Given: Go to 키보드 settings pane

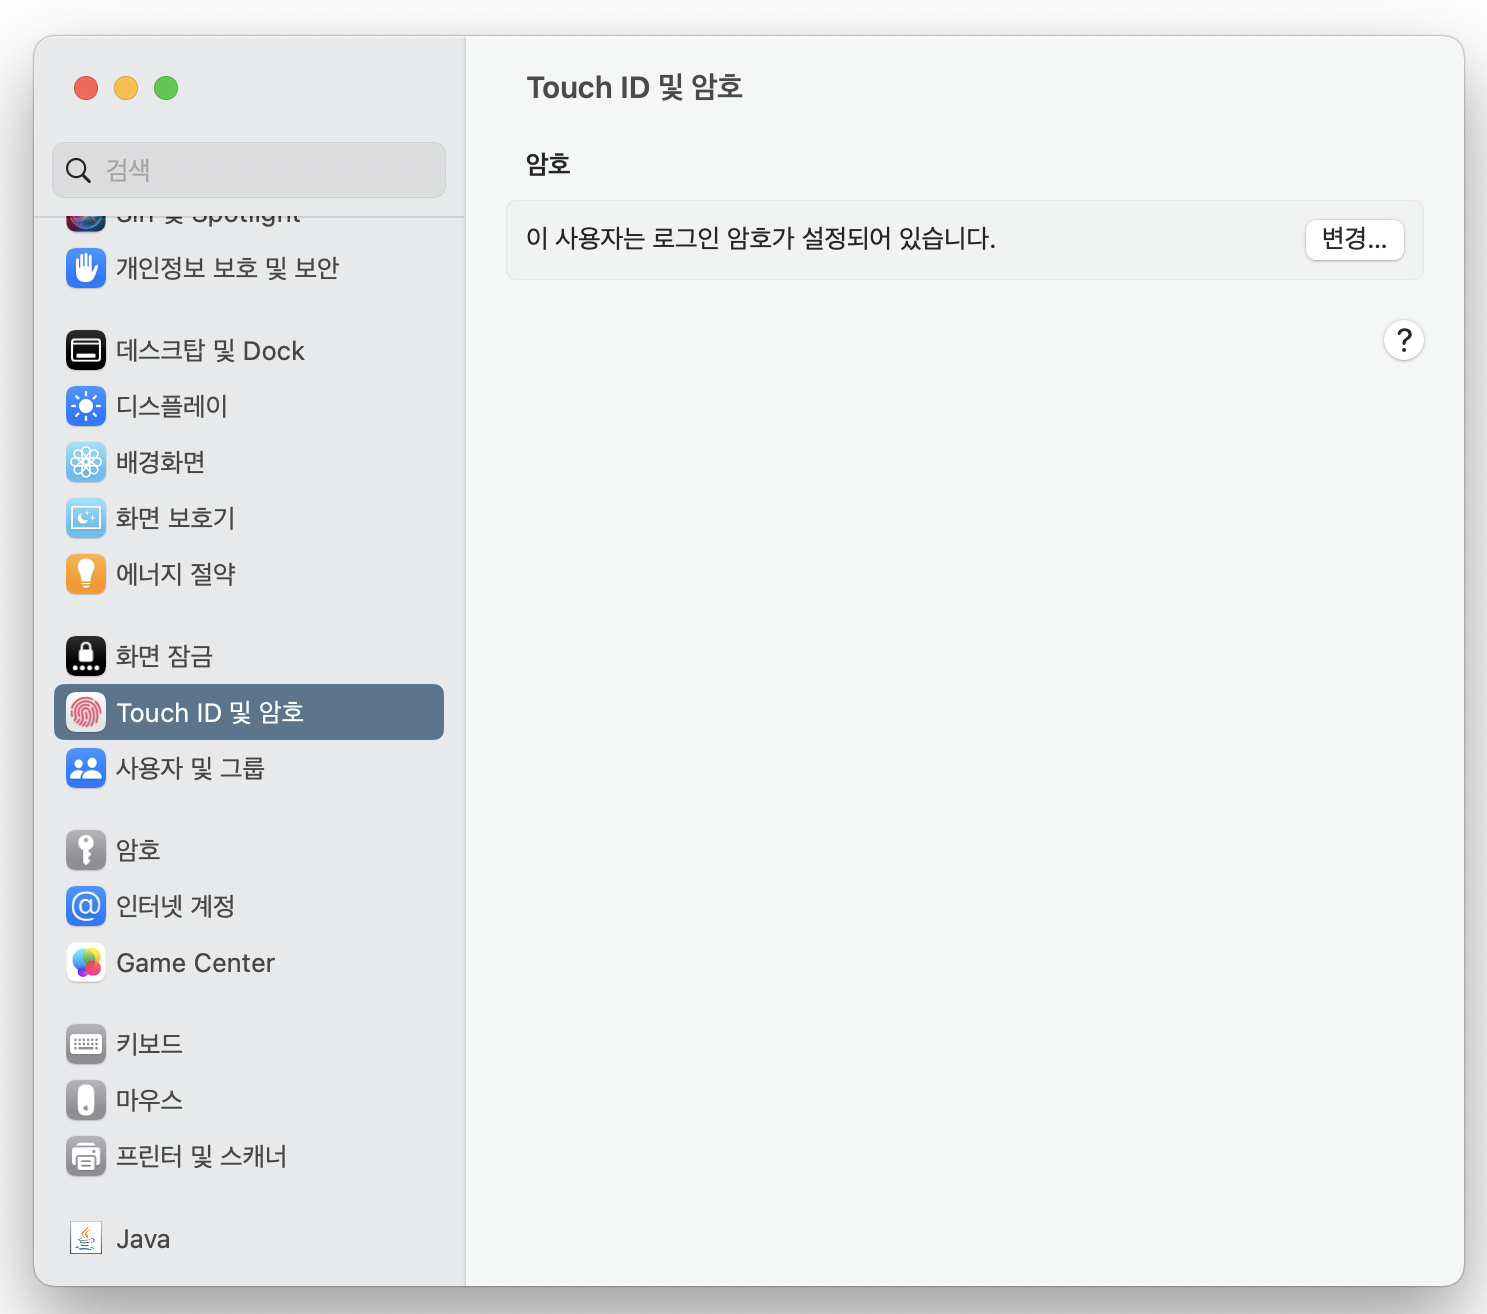Looking at the screenshot, I should click(149, 1044).
